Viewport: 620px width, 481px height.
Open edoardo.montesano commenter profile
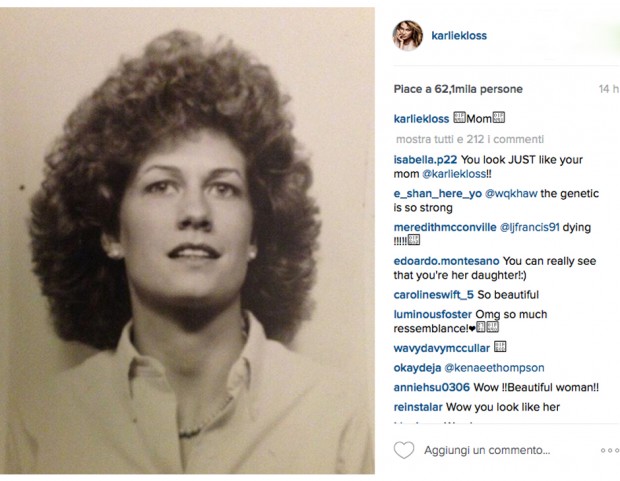click(x=446, y=261)
